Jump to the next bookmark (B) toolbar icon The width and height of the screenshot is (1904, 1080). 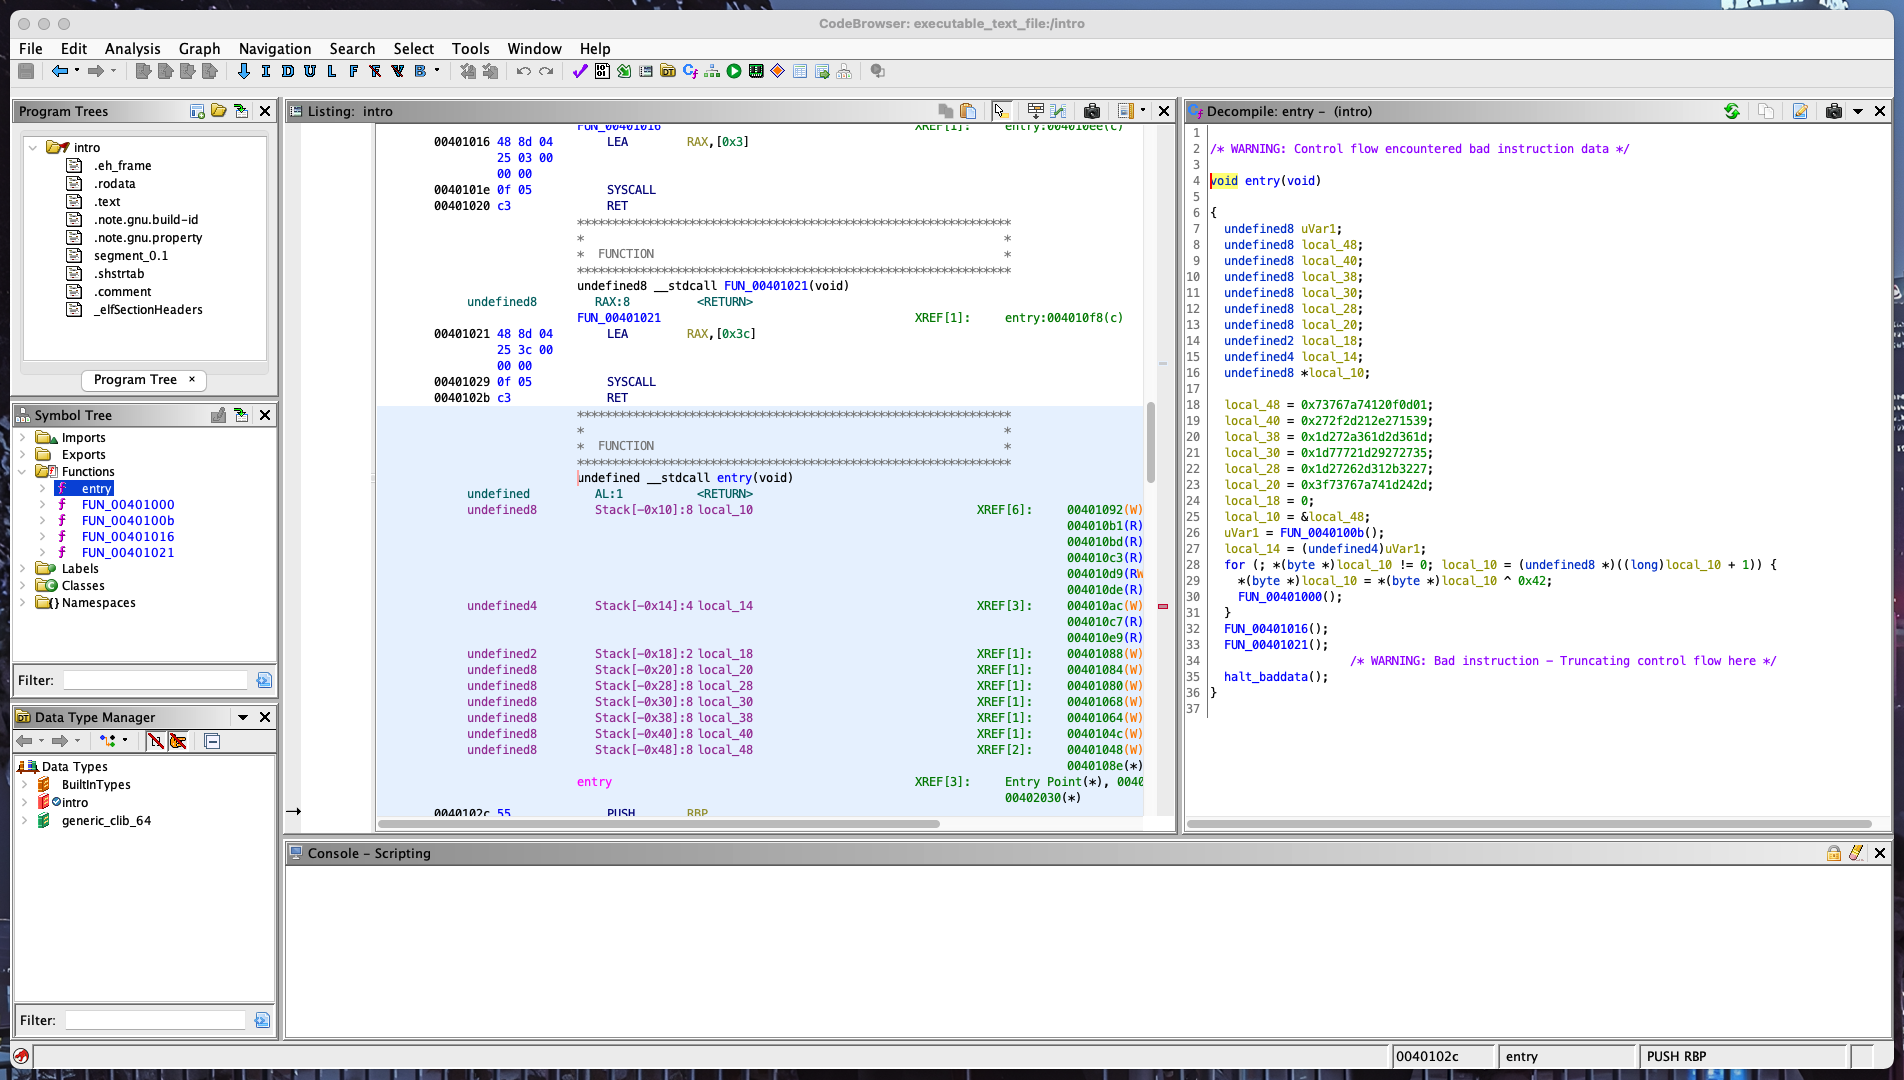[420, 71]
